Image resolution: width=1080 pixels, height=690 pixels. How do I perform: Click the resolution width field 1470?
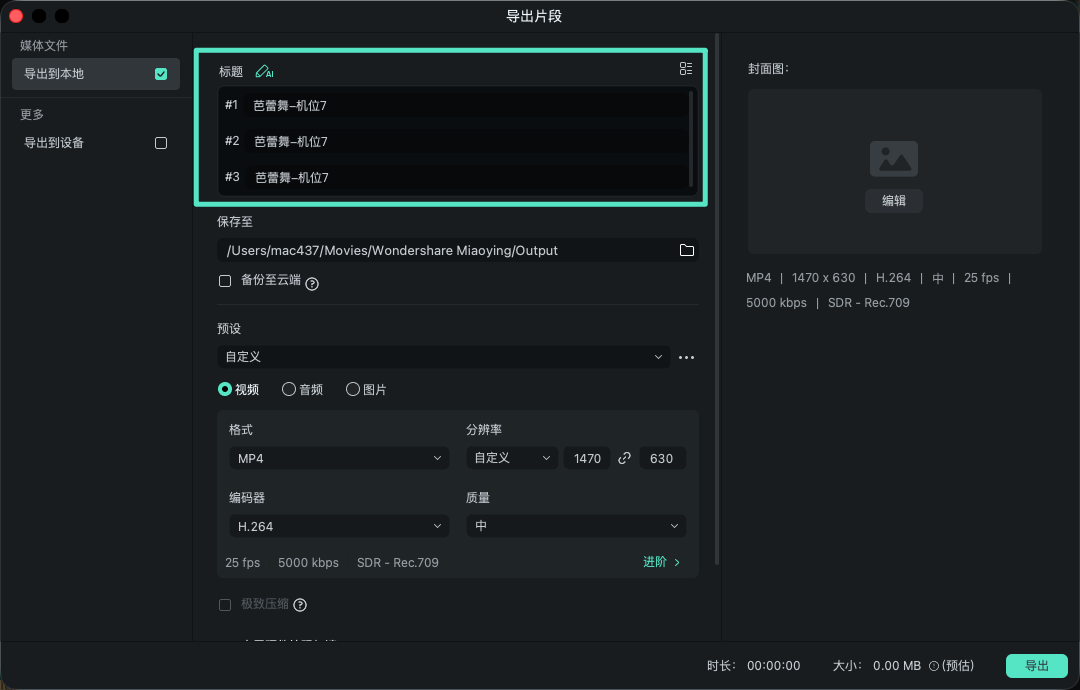tap(587, 458)
